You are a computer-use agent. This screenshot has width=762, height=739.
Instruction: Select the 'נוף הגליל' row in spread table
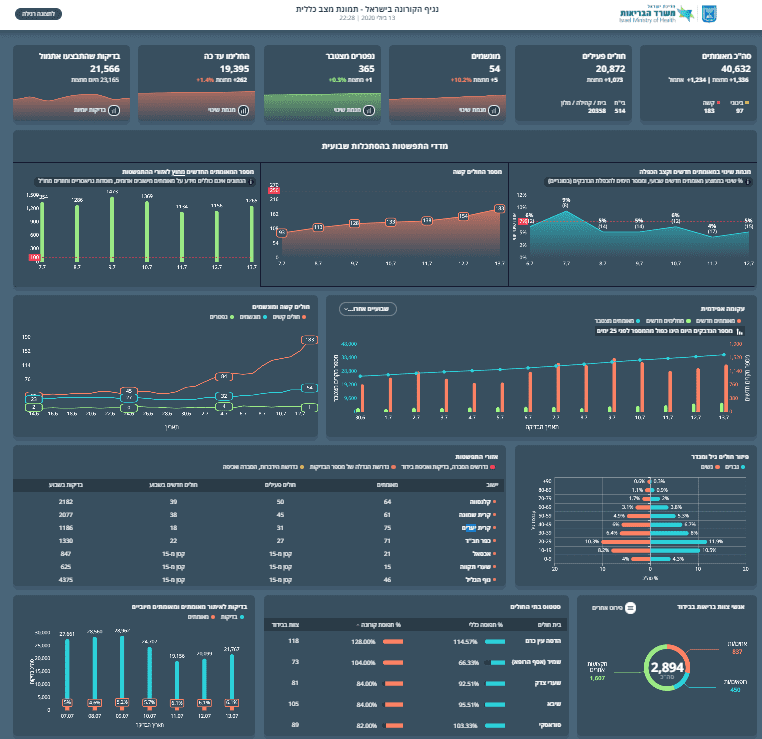click(x=259, y=580)
